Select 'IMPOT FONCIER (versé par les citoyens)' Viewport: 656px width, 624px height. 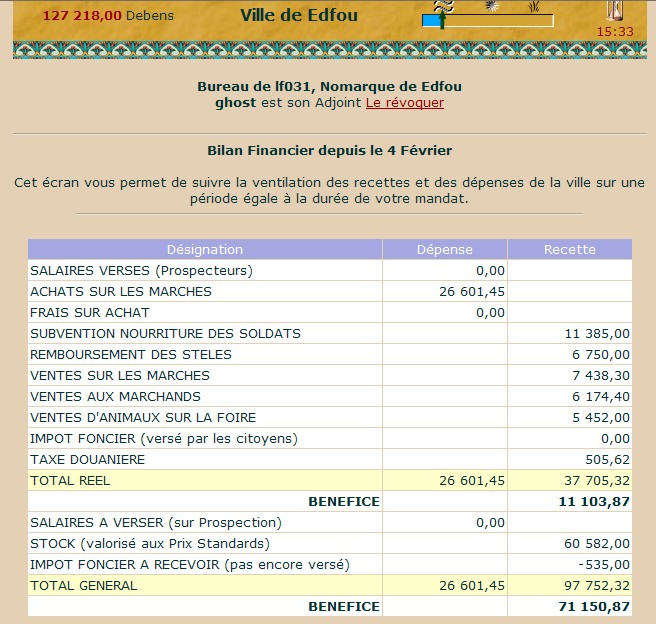[164, 438]
